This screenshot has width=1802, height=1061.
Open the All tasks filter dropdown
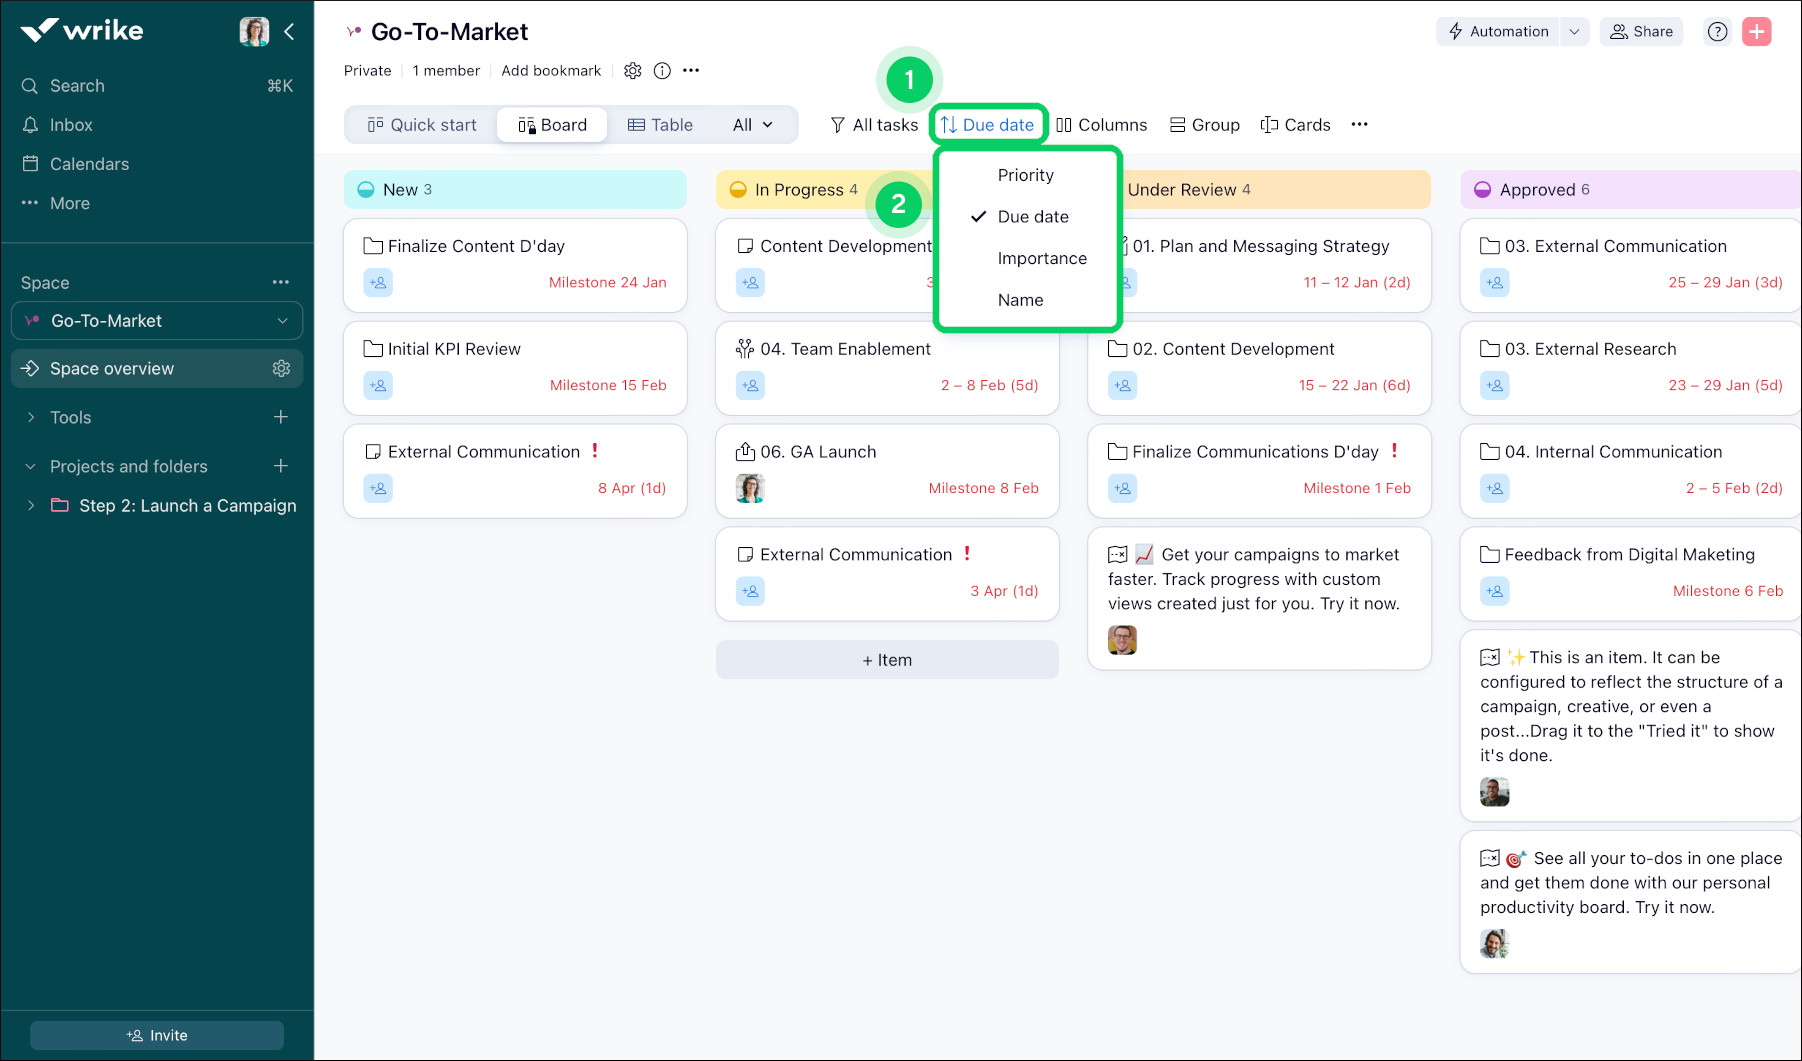click(x=874, y=124)
